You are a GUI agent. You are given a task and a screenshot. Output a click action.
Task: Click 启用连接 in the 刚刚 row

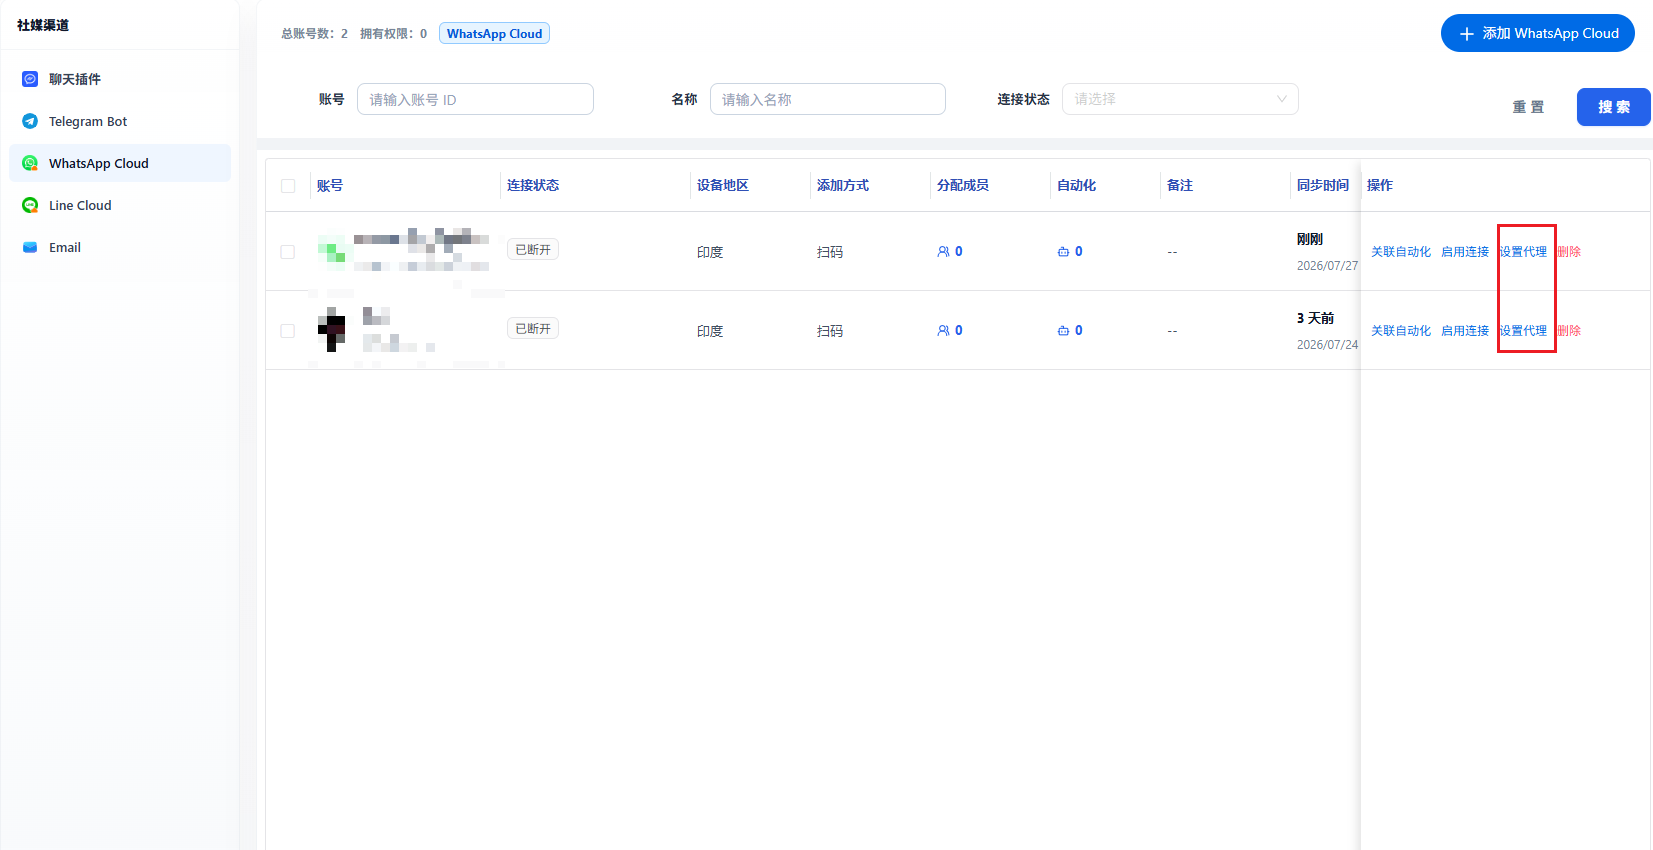(1465, 252)
